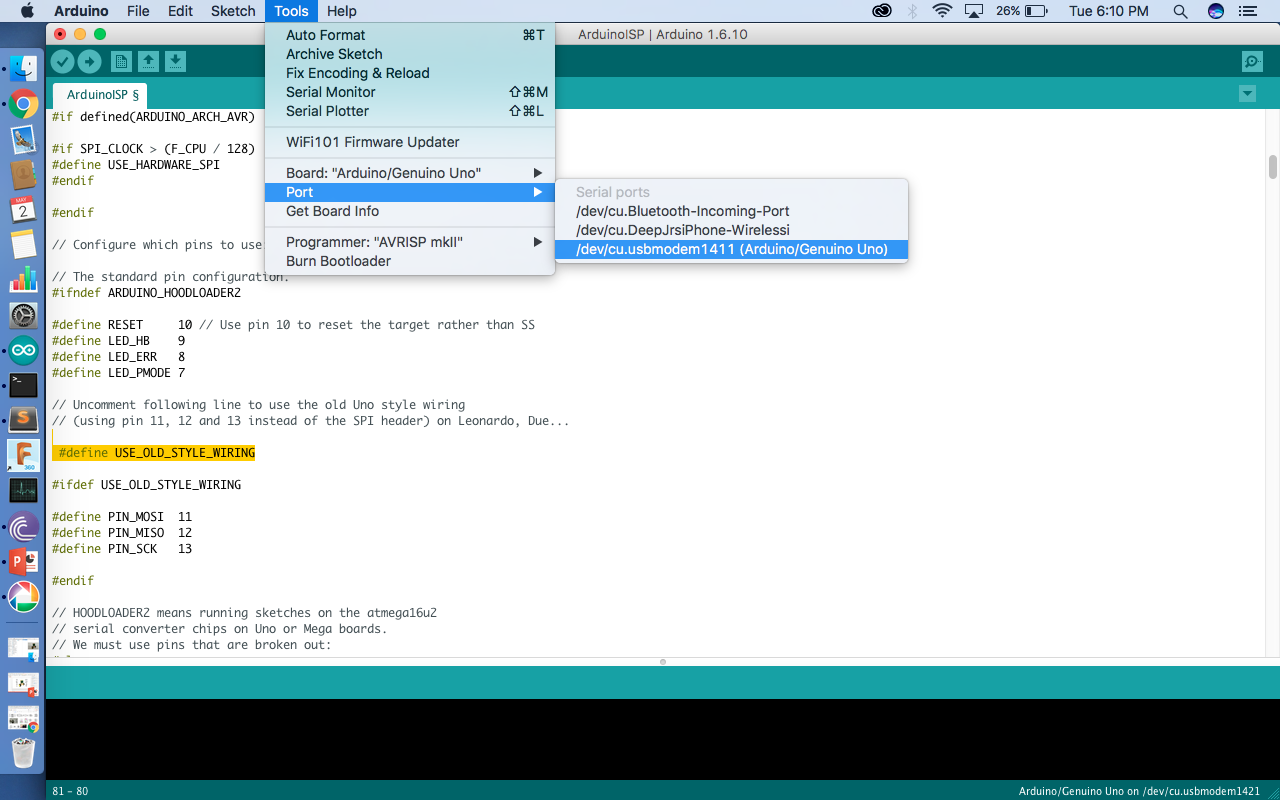Open Numbers chart app in the dock
The width and height of the screenshot is (1280, 800).
(24, 279)
